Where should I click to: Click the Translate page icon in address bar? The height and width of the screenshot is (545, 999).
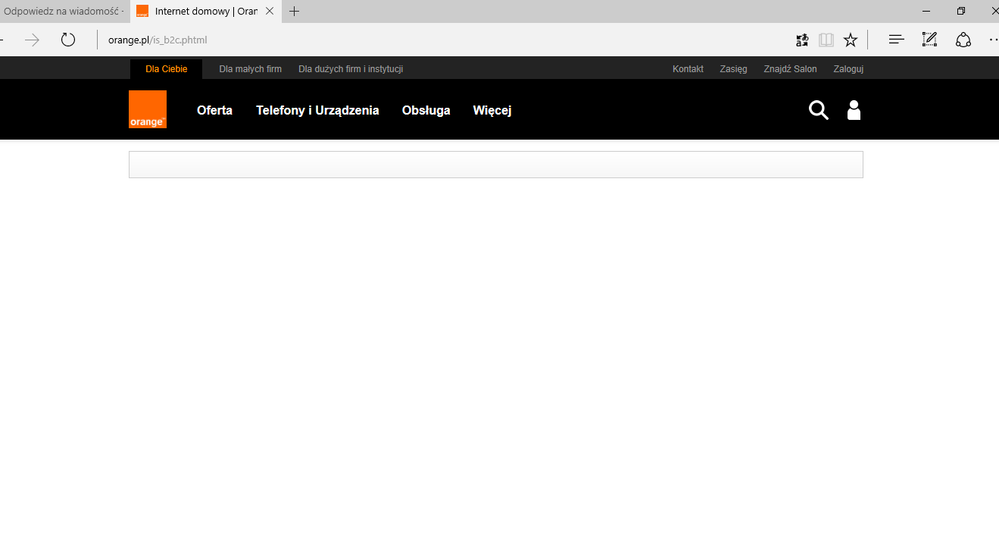tap(802, 40)
